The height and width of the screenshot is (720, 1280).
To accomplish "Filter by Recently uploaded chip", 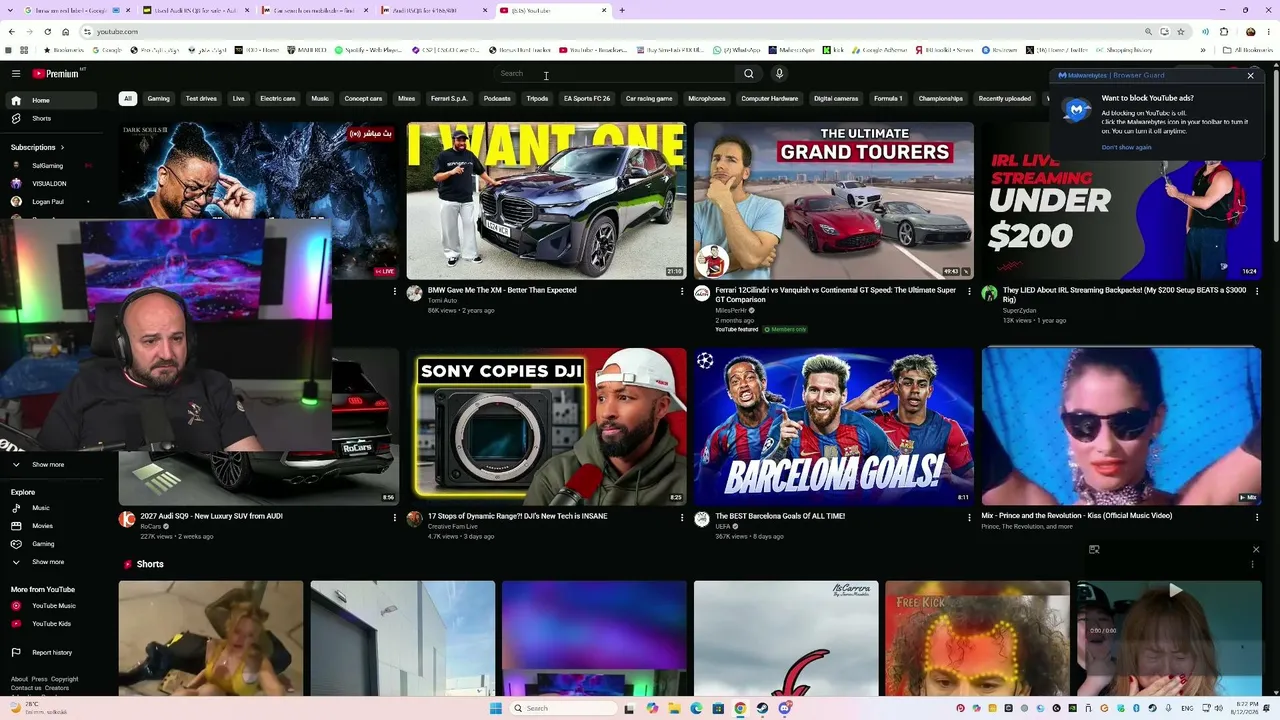I will [1004, 99].
